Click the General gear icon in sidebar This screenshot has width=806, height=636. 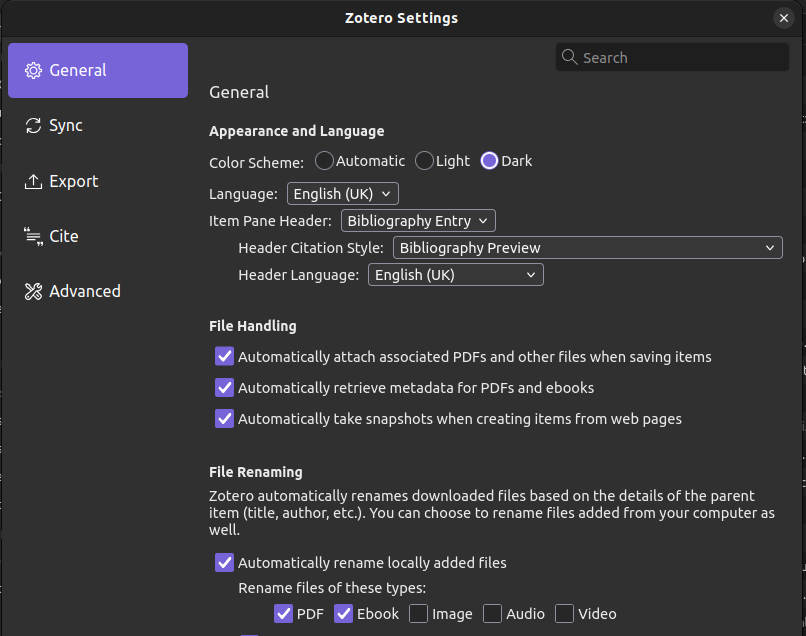click(x=34, y=71)
